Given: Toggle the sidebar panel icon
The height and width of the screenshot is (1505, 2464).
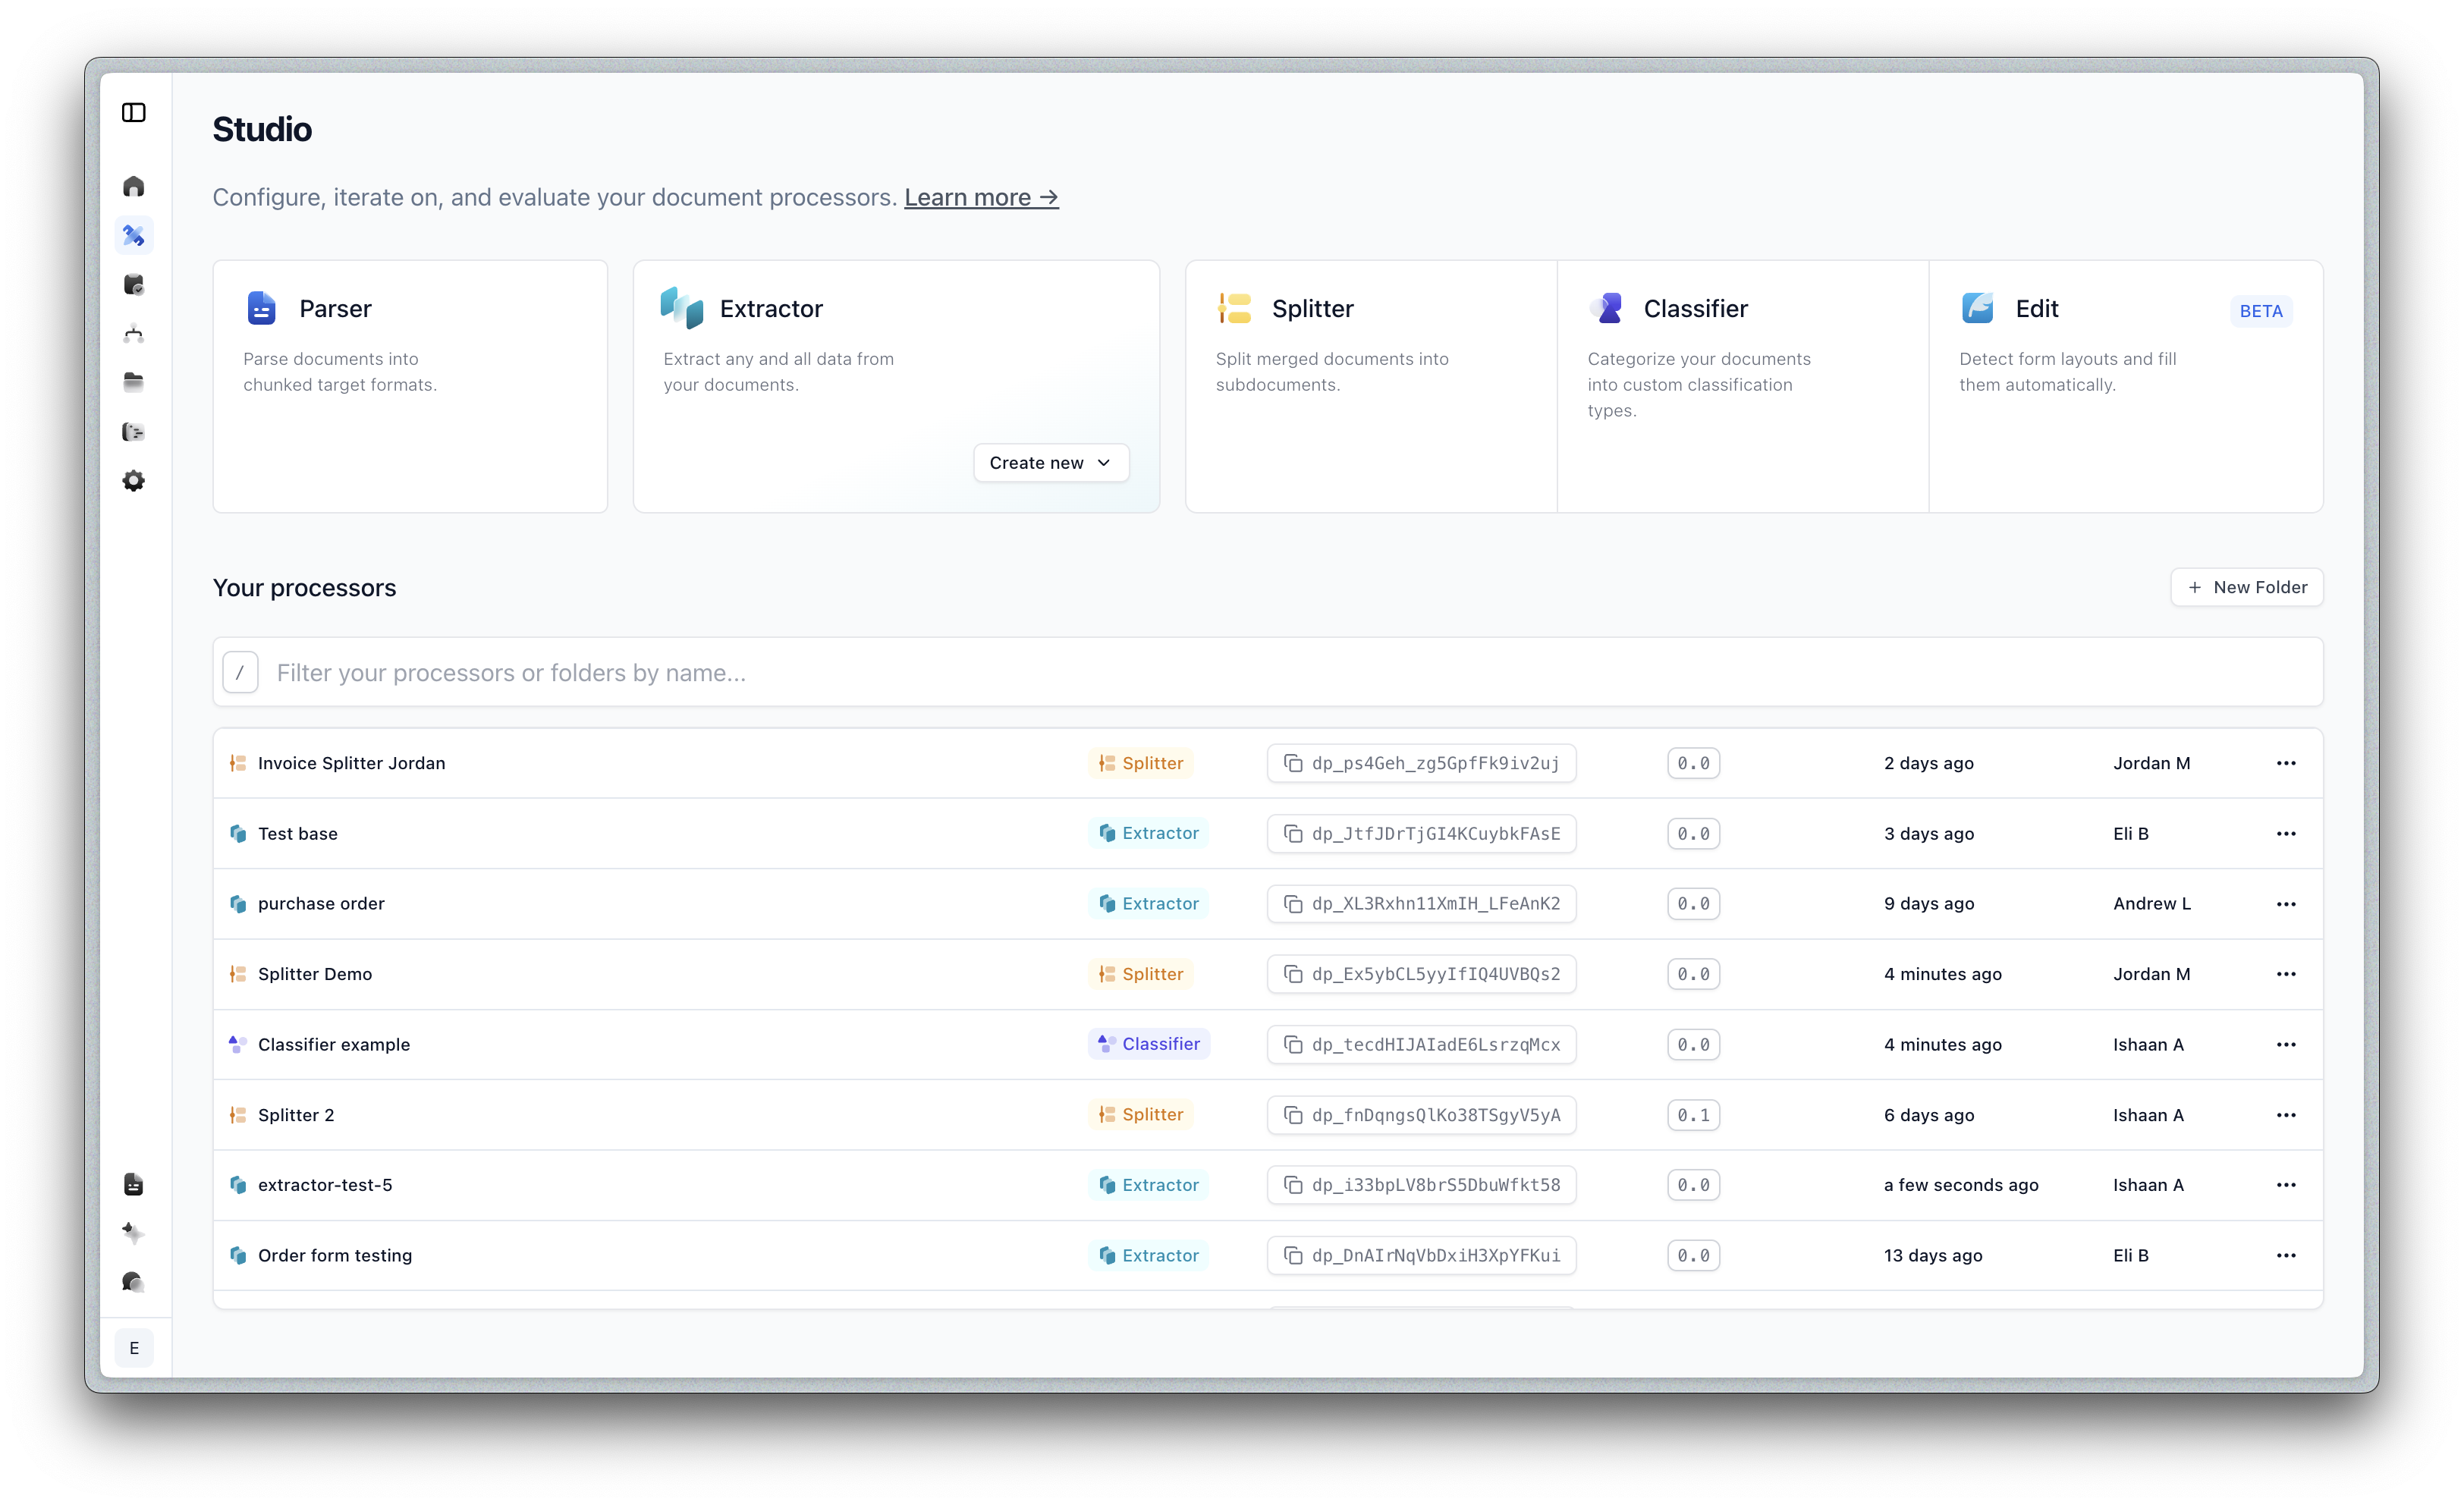Looking at the screenshot, I should (x=134, y=113).
